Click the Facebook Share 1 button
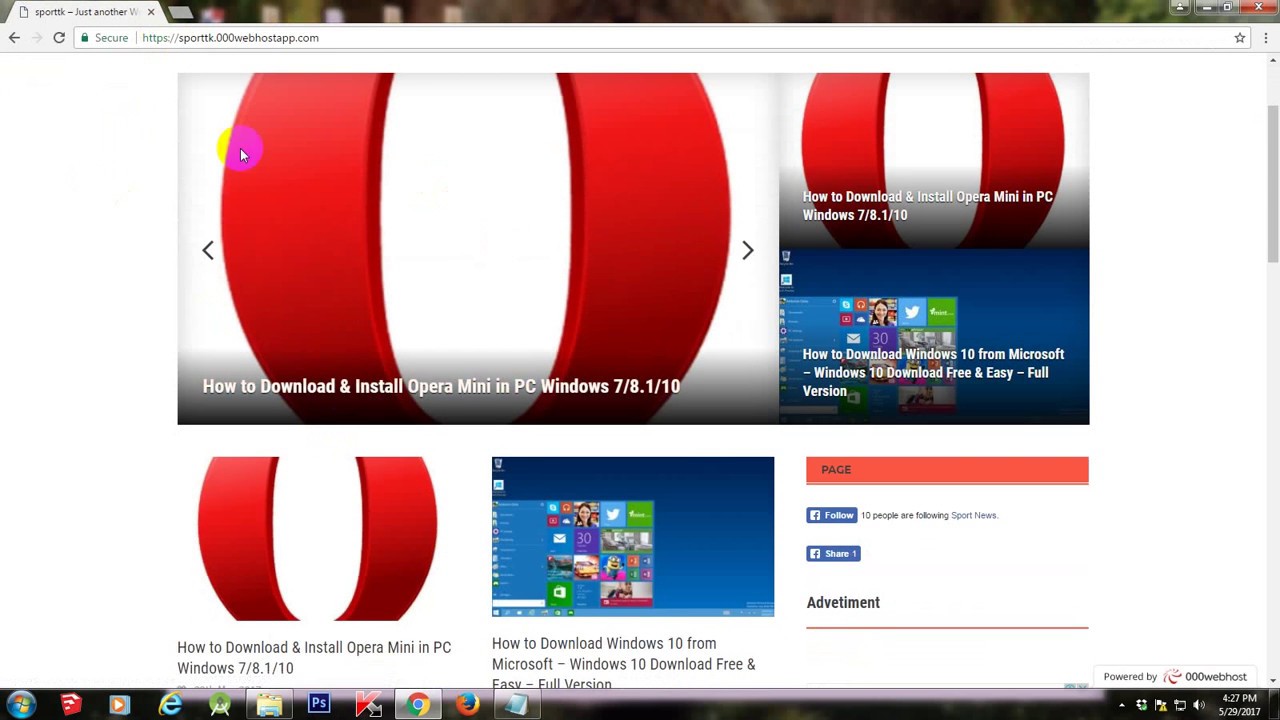This screenshot has height=720, width=1280. tap(834, 553)
